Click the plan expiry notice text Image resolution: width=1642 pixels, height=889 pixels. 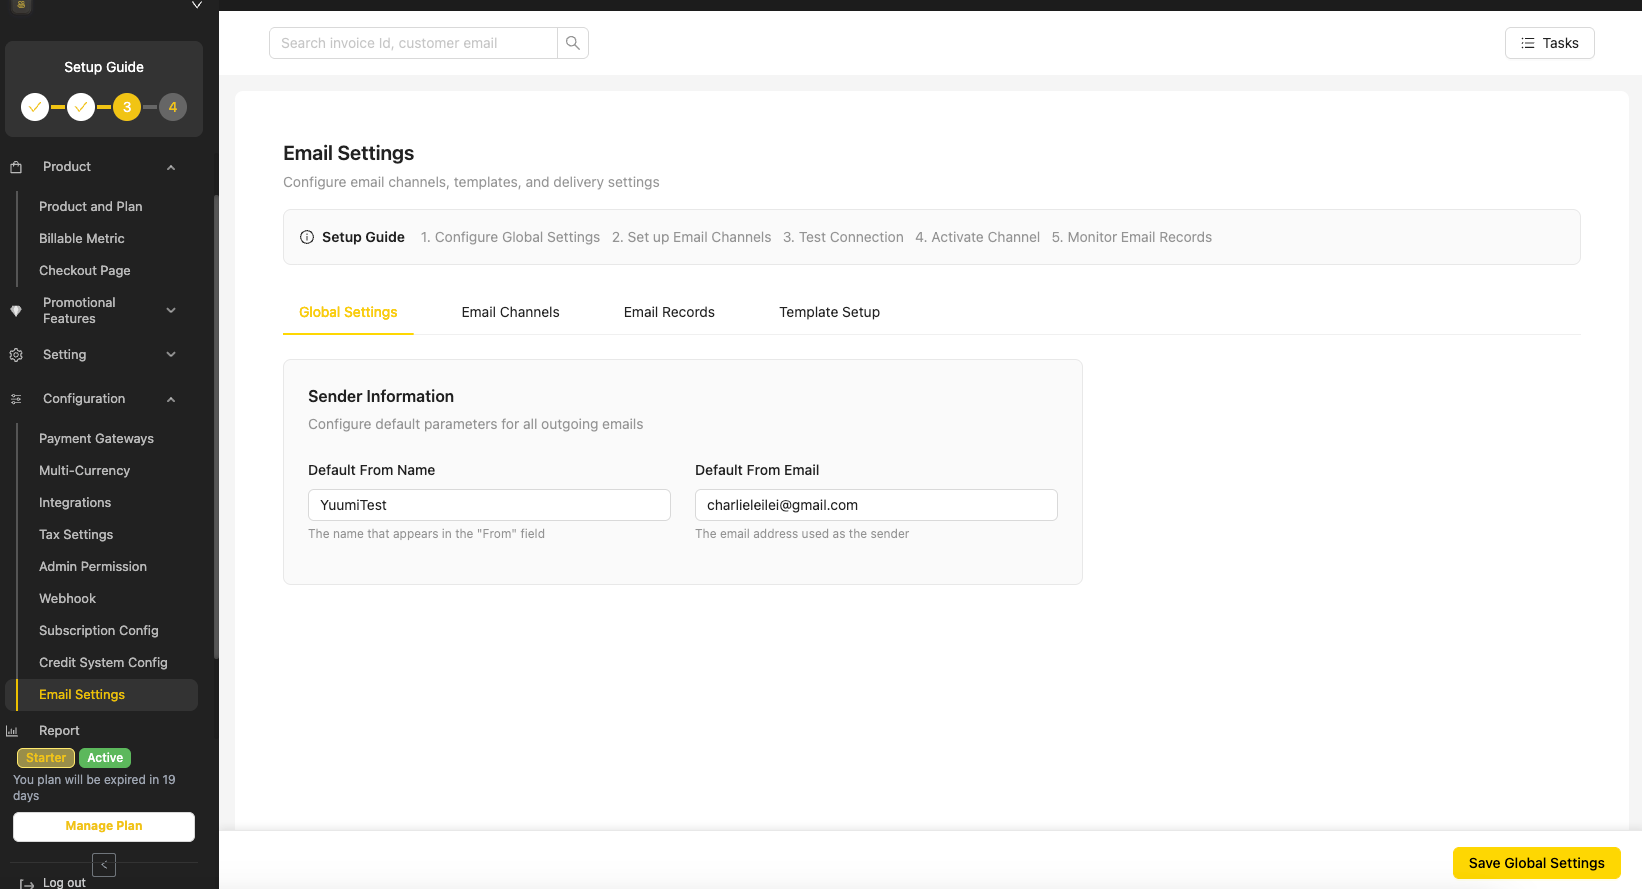point(94,788)
